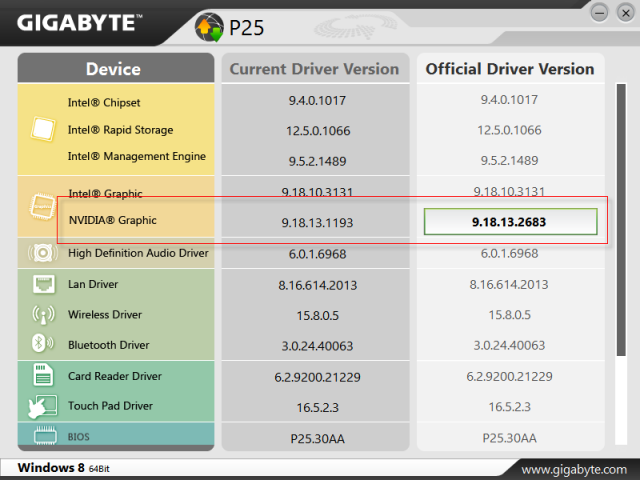Click current BIOS version P25.30AA
The image size is (640, 480).
point(318,439)
